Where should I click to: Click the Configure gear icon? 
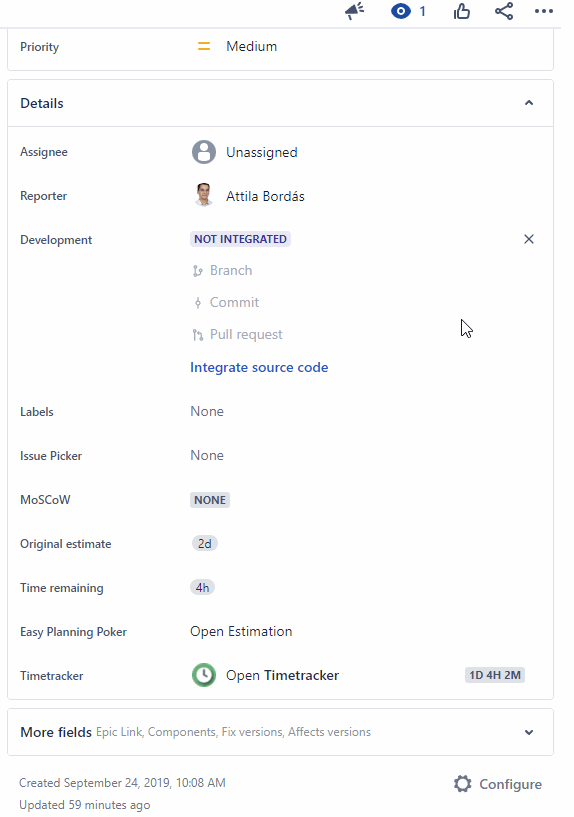pyautogui.click(x=463, y=784)
